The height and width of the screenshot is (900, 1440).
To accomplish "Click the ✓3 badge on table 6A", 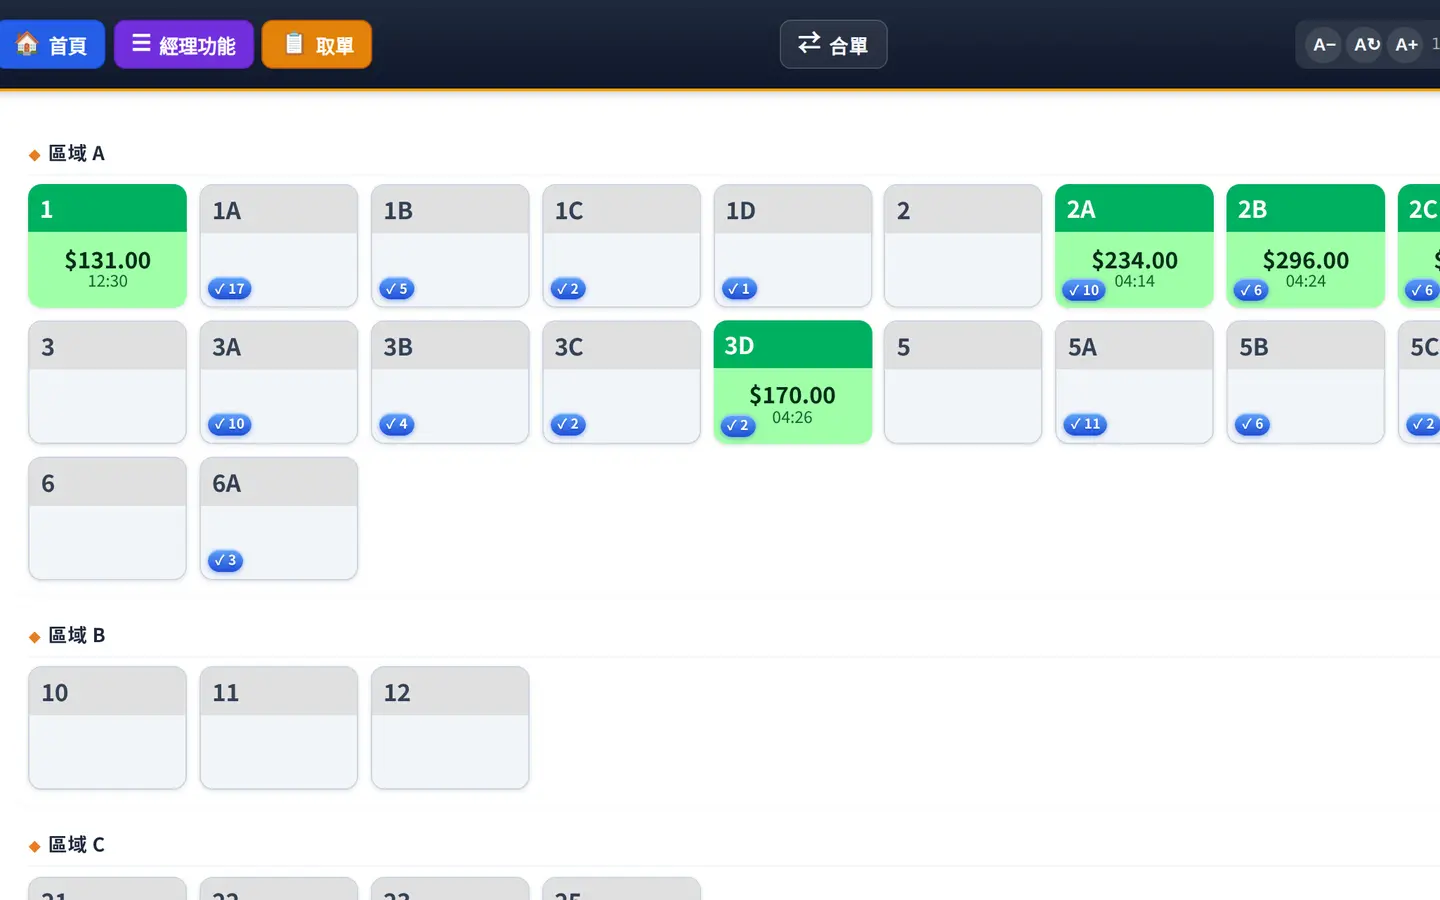I will (225, 561).
